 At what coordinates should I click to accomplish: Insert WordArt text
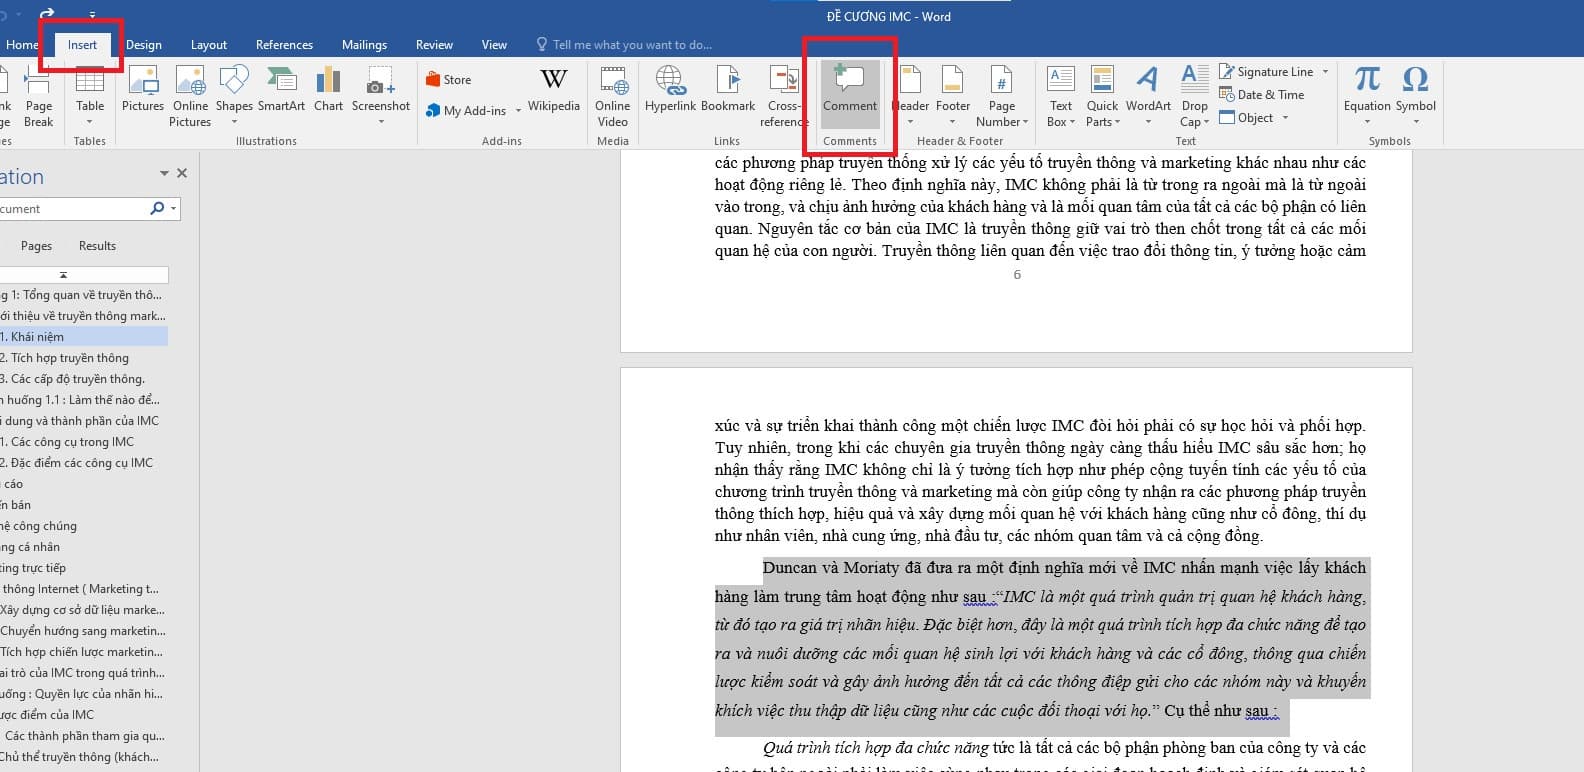(x=1148, y=96)
